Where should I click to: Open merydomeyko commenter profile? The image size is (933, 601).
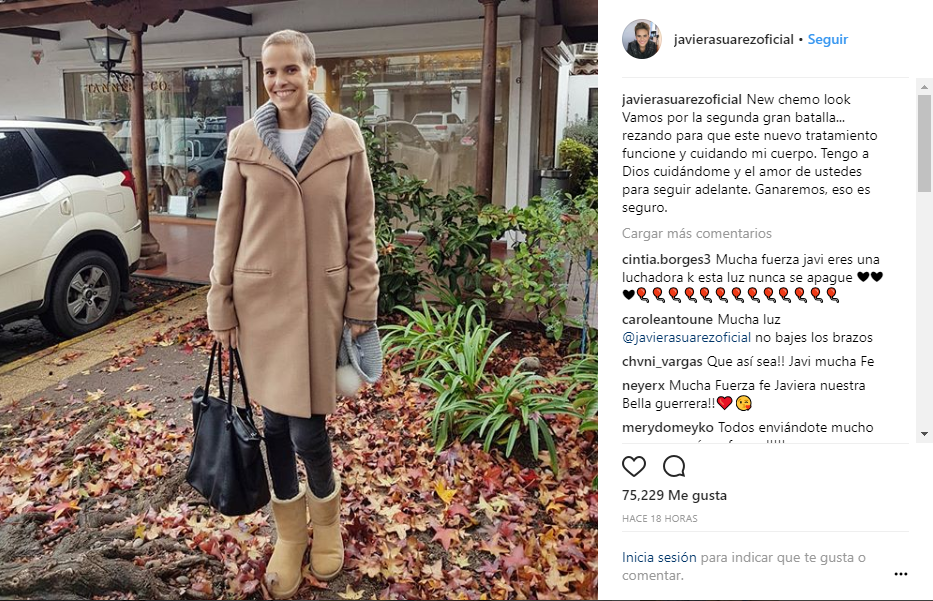click(668, 427)
